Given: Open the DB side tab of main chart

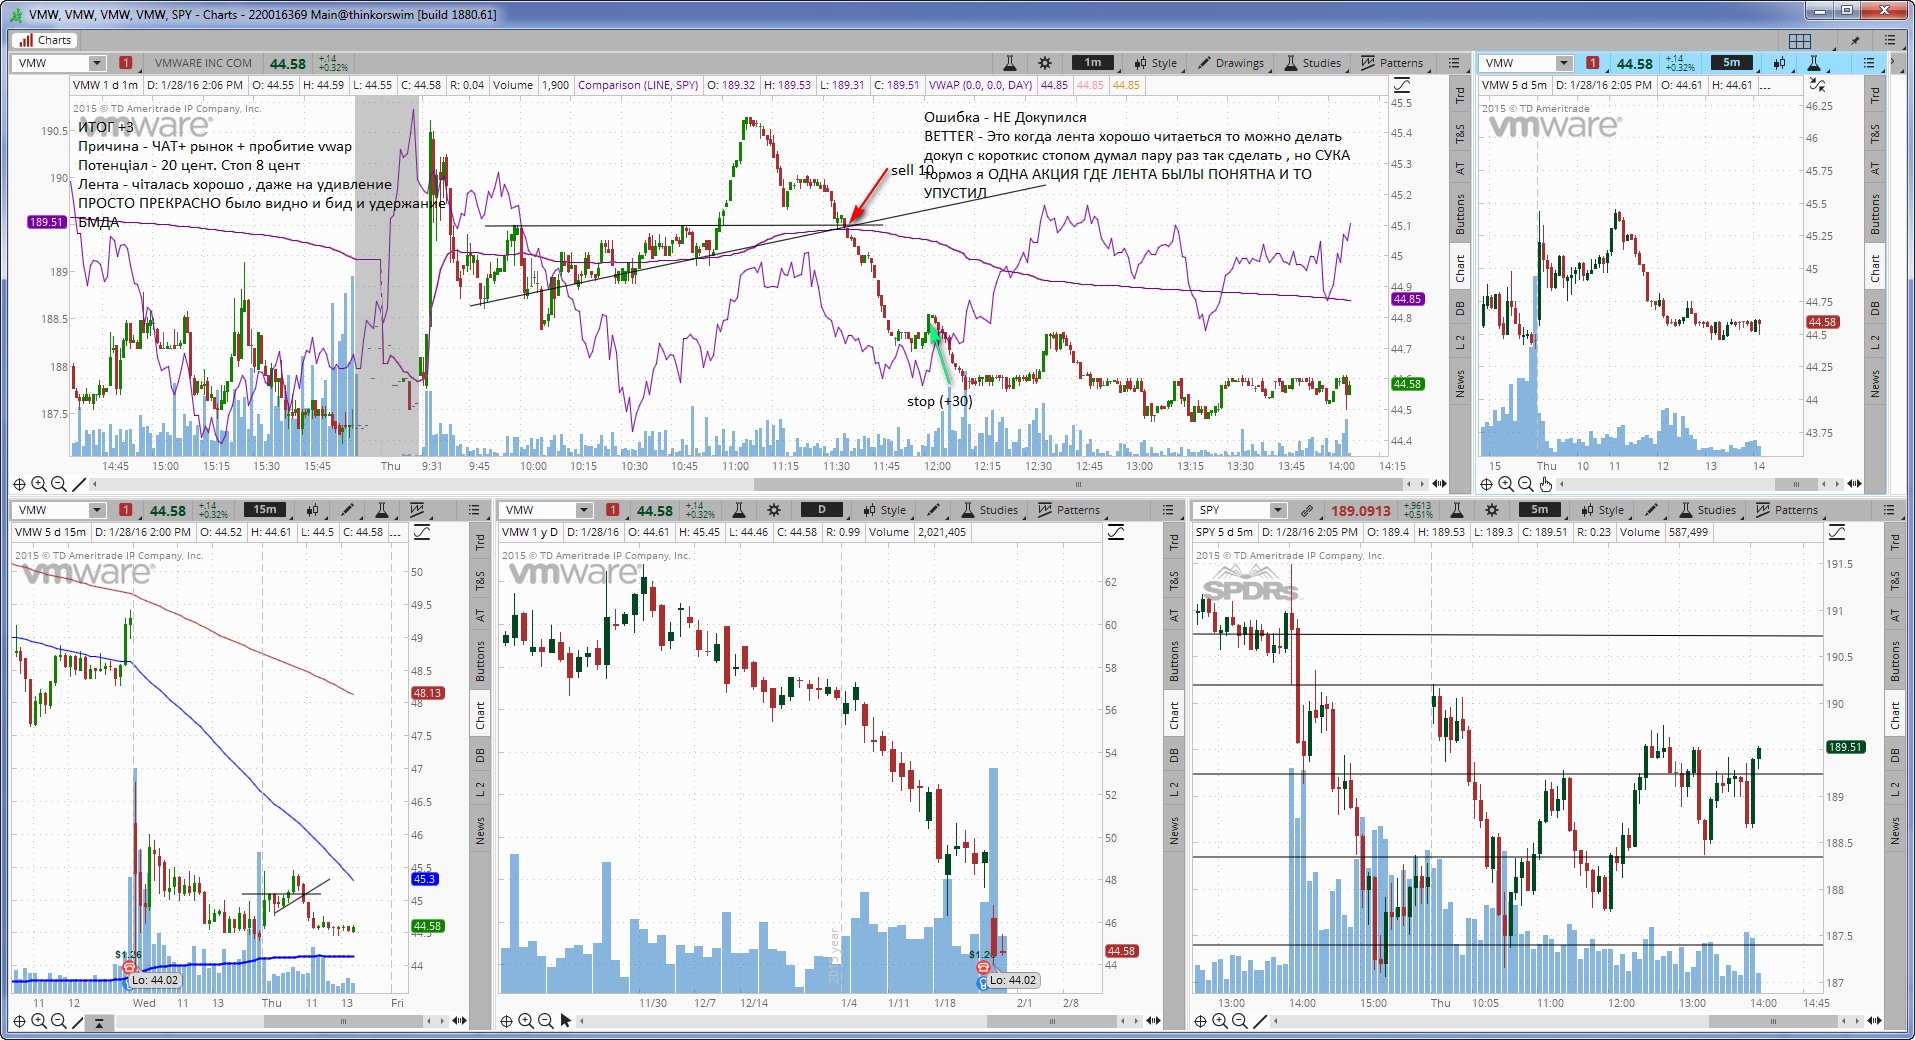Looking at the screenshot, I should click(x=1459, y=308).
